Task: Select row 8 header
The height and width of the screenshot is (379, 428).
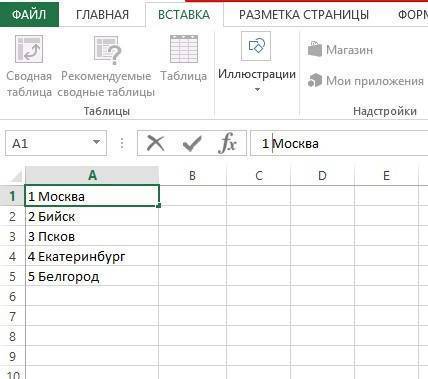Action: (12, 336)
